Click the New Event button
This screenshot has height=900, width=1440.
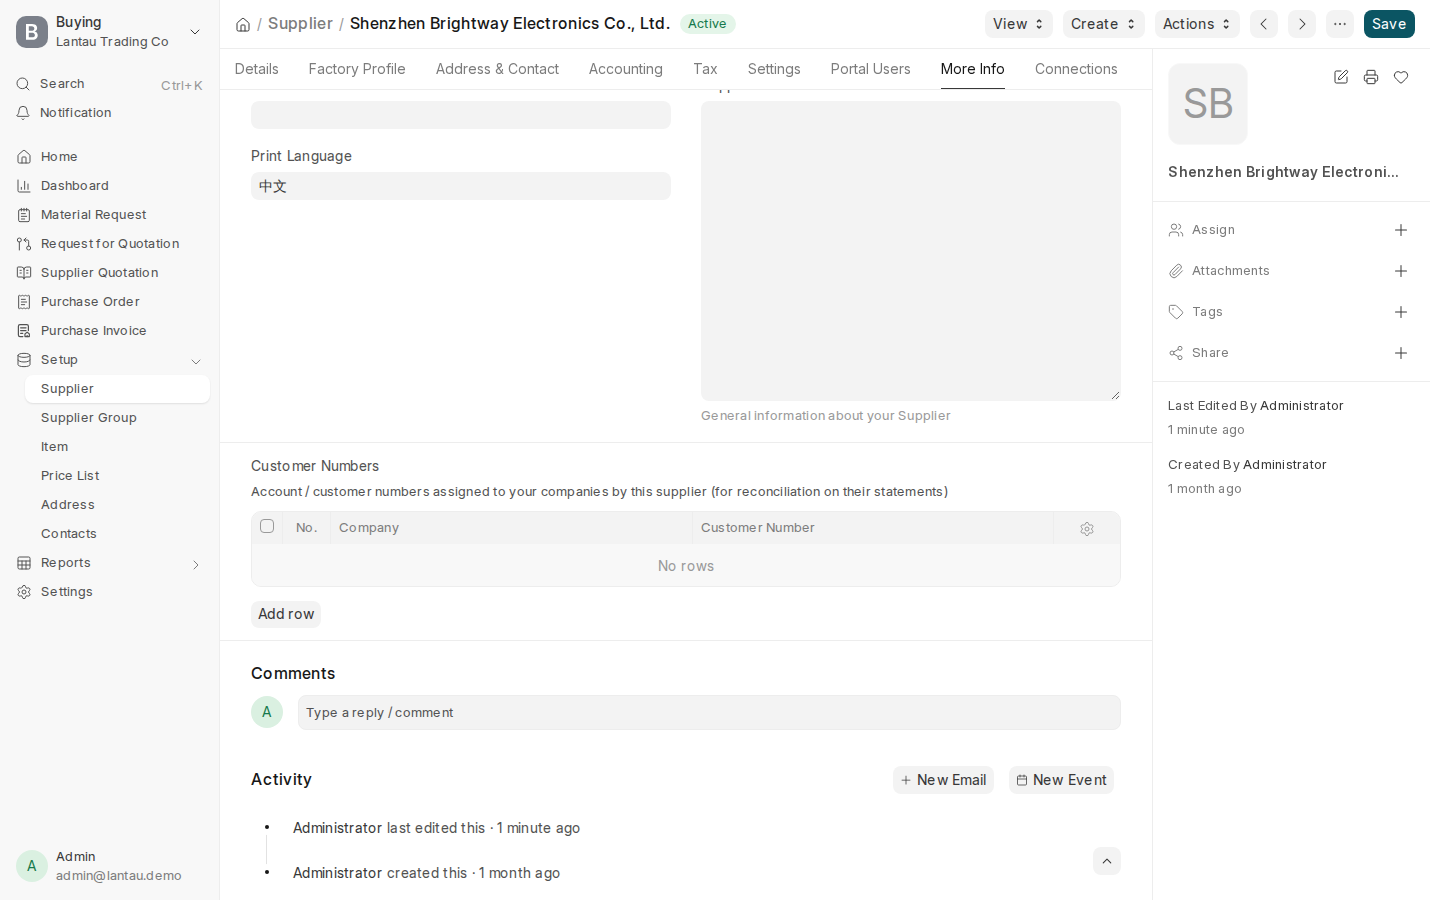(x=1061, y=780)
